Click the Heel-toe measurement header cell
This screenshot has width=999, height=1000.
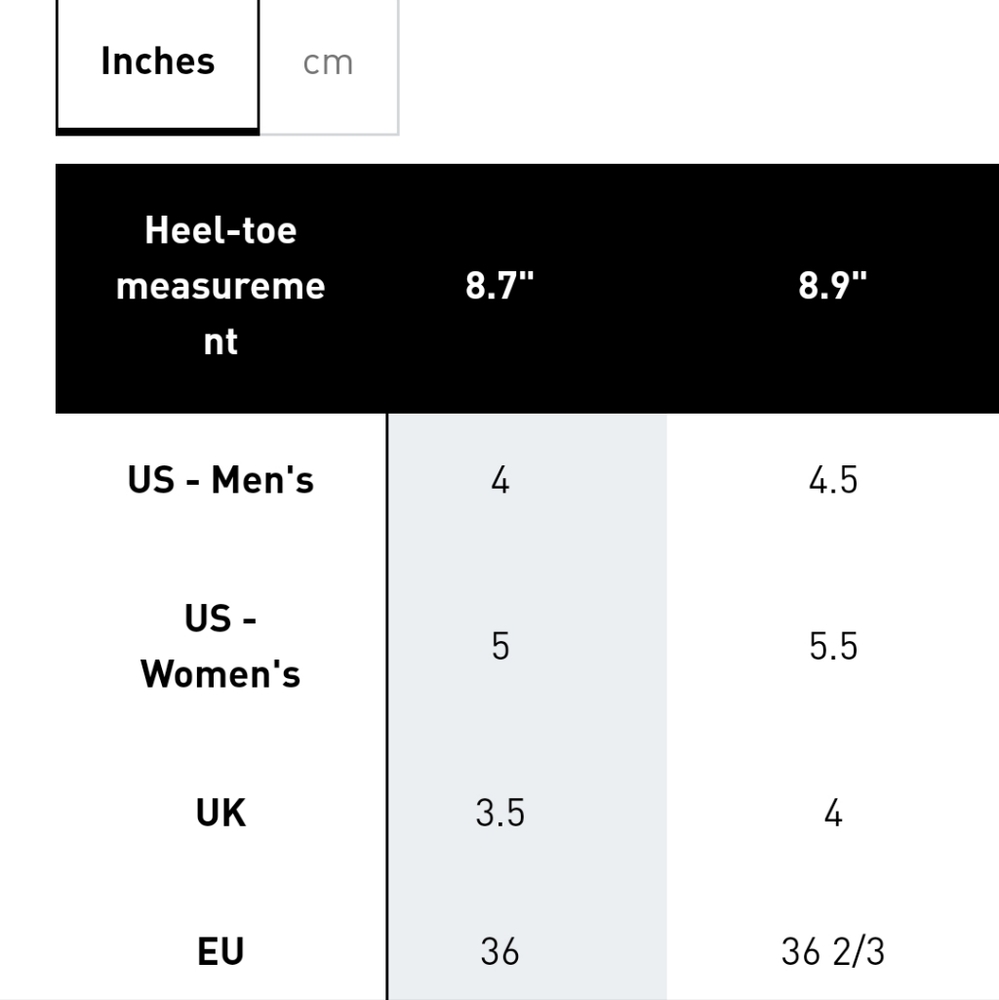[x=221, y=286]
